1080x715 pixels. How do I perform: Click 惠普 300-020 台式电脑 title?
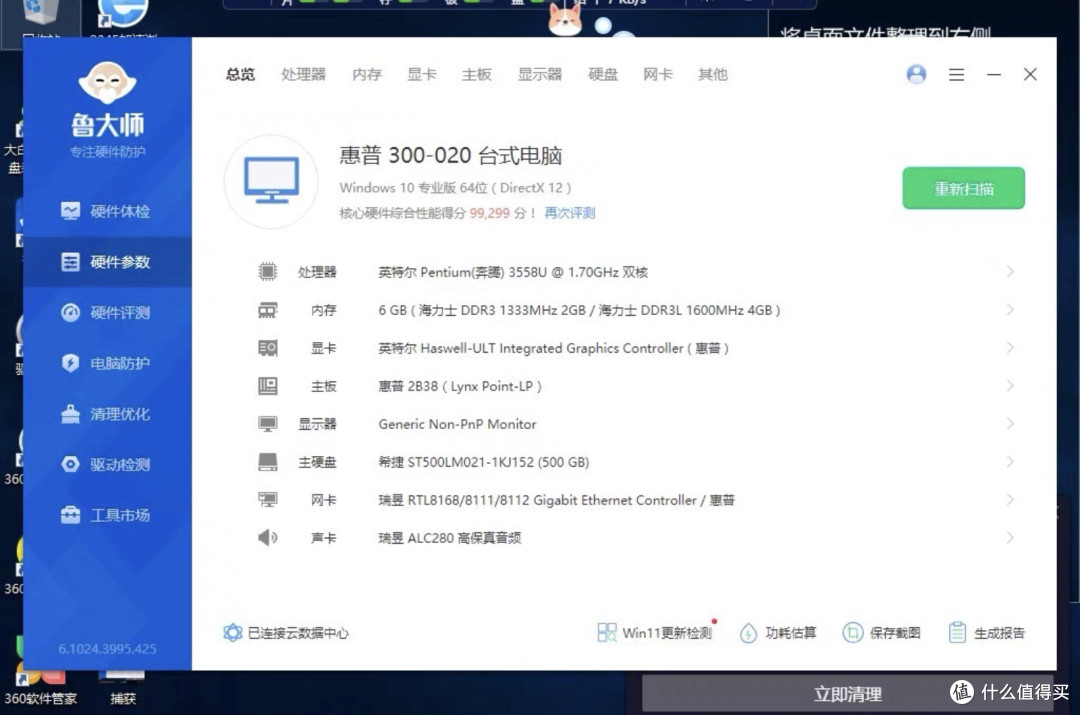pos(450,156)
